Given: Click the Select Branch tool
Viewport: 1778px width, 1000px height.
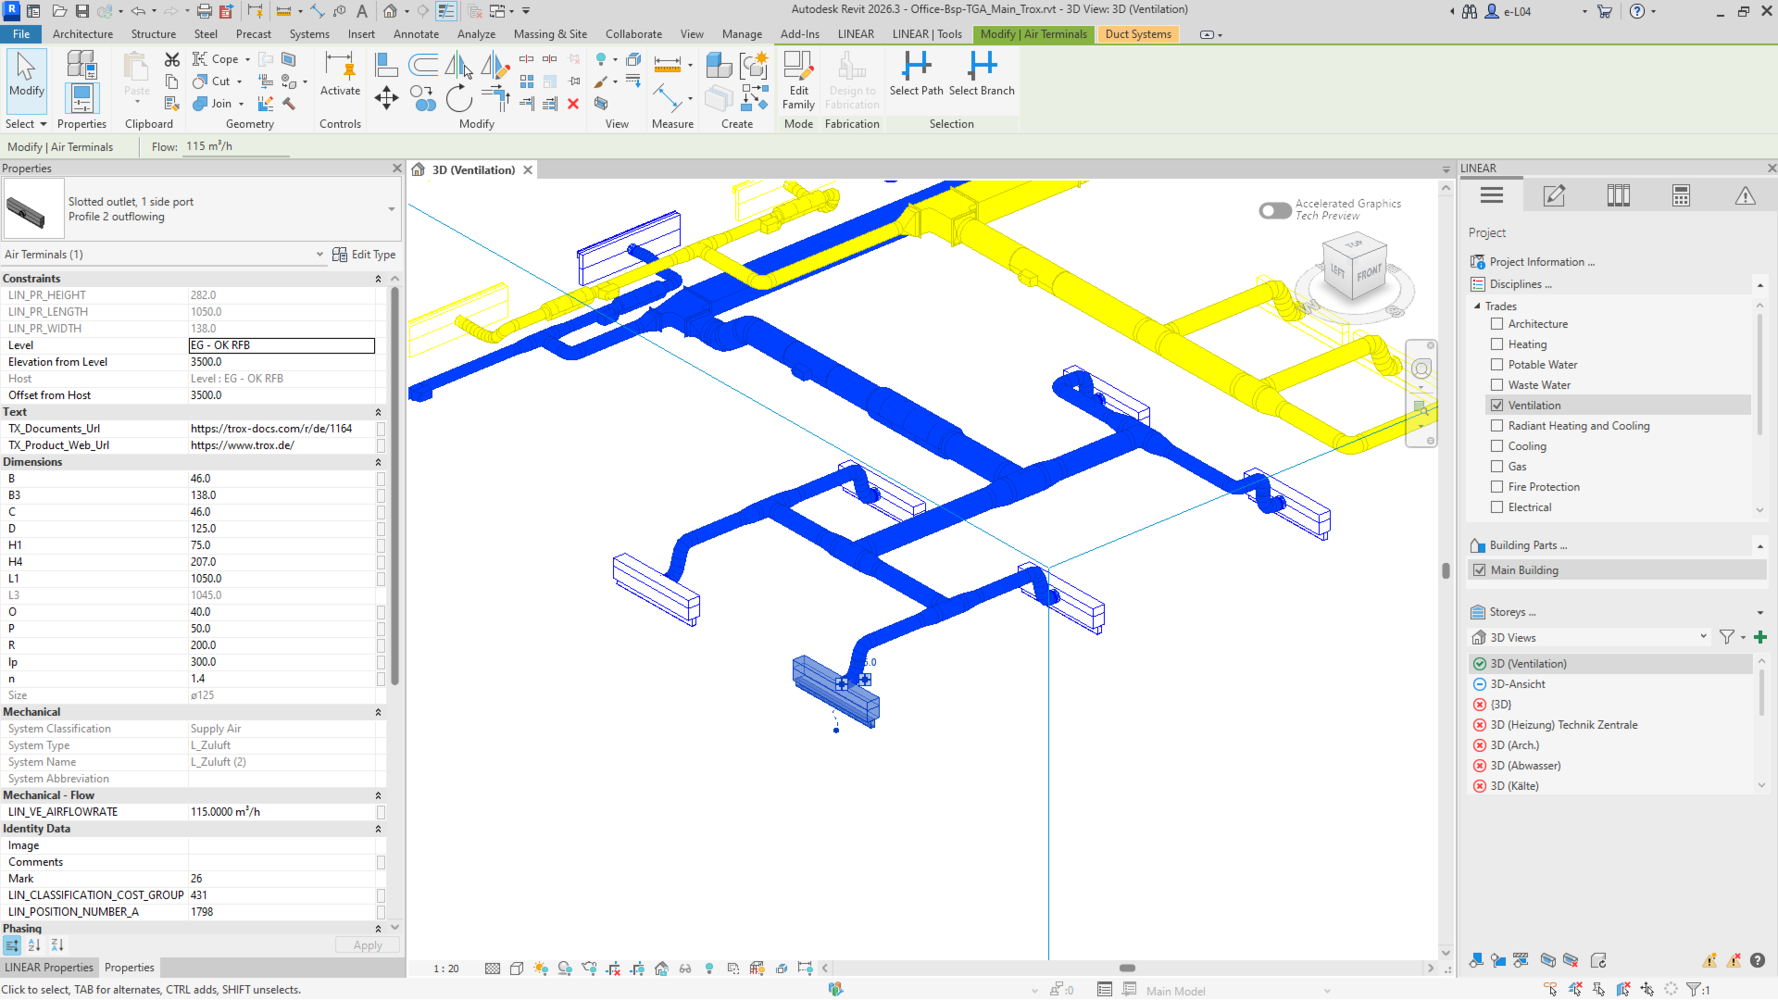Looking at the screenshot, I should (x=981, y=74).
